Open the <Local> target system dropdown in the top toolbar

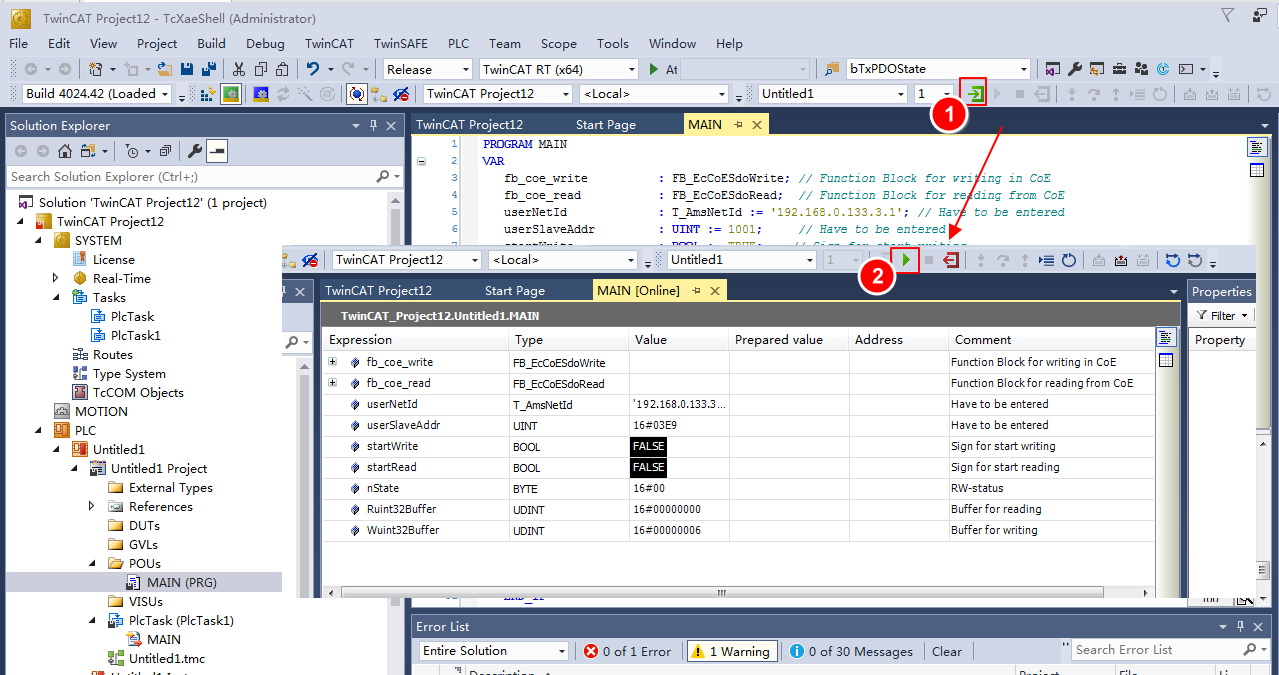click(655, 94)
